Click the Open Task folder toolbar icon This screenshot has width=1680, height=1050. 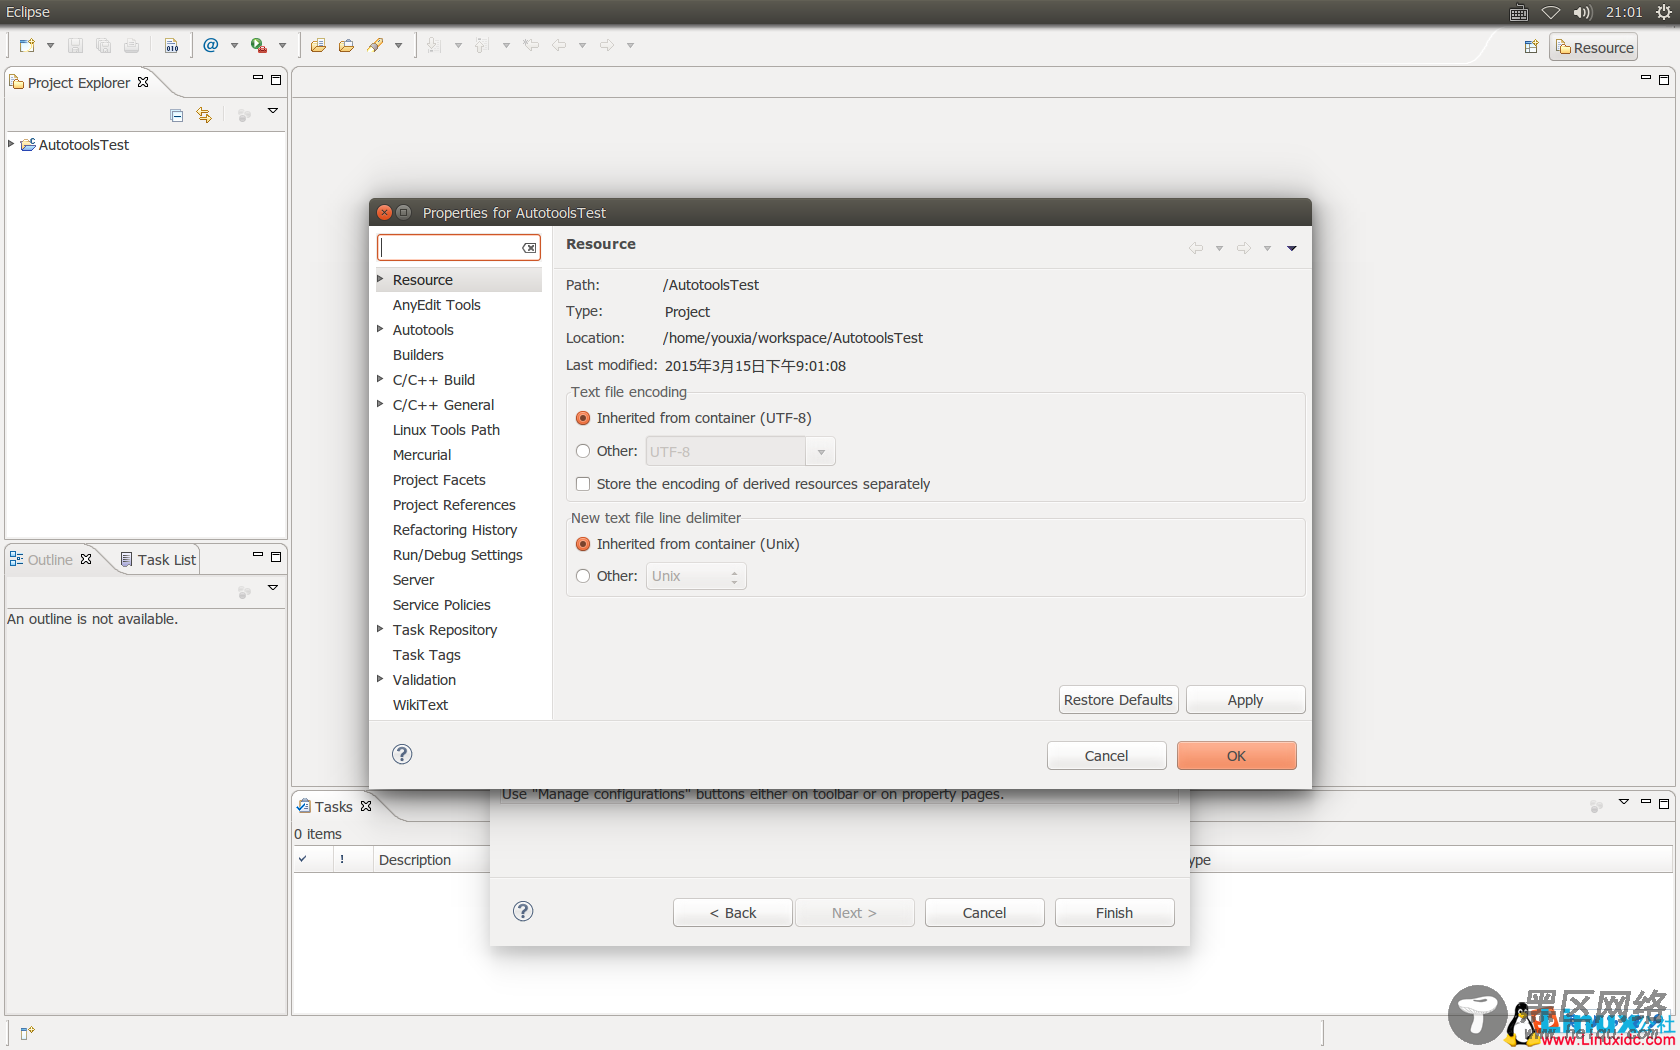coord(346,46)
